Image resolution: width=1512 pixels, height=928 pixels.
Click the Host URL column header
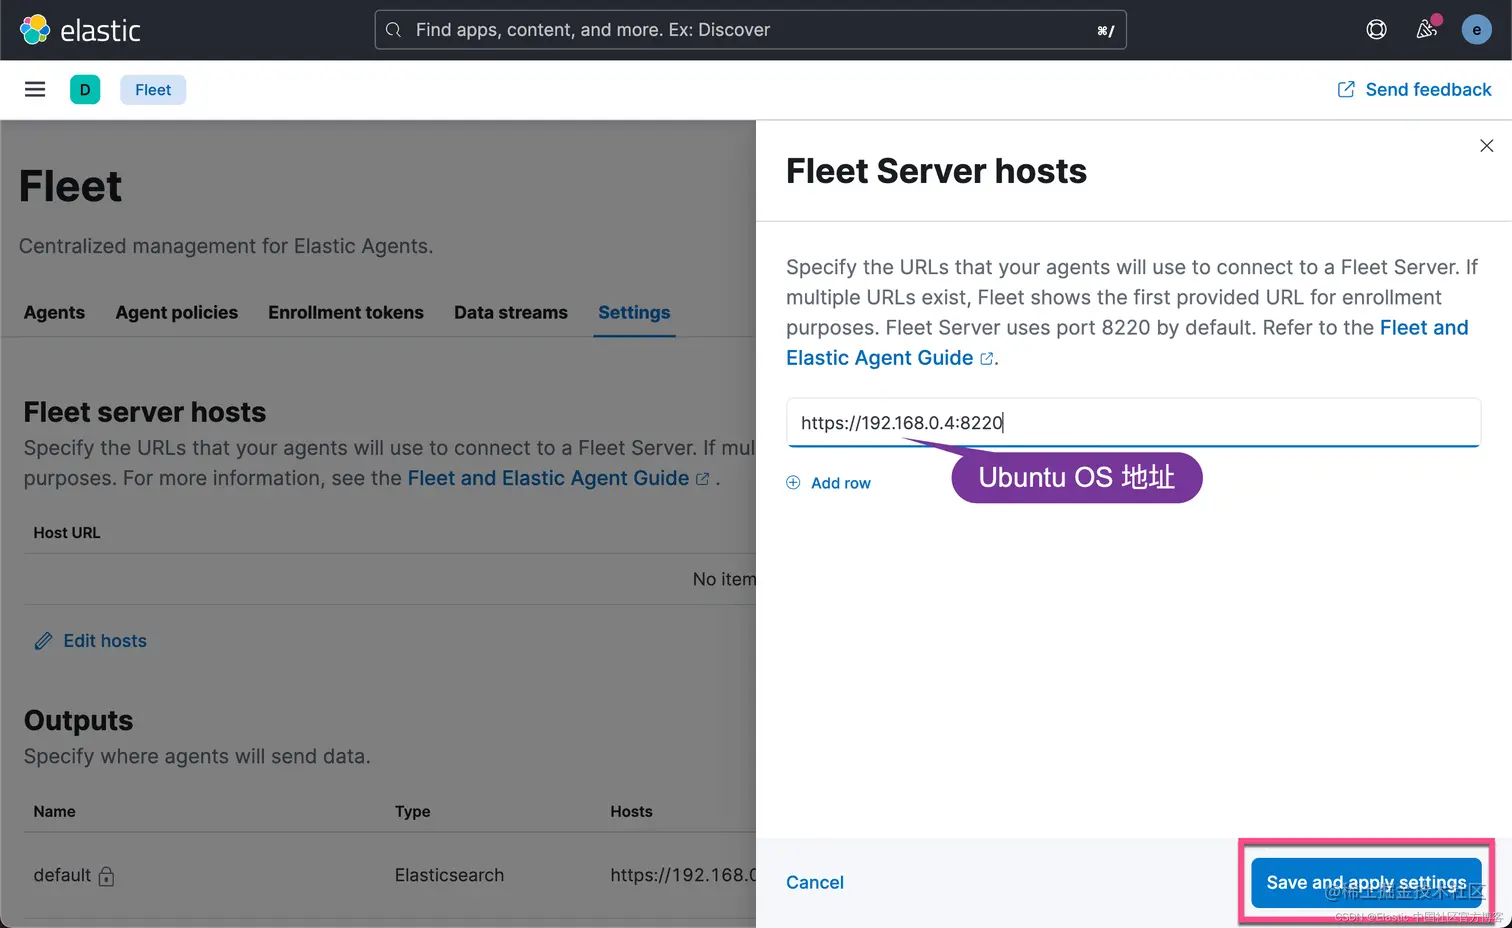click(67, 533)
